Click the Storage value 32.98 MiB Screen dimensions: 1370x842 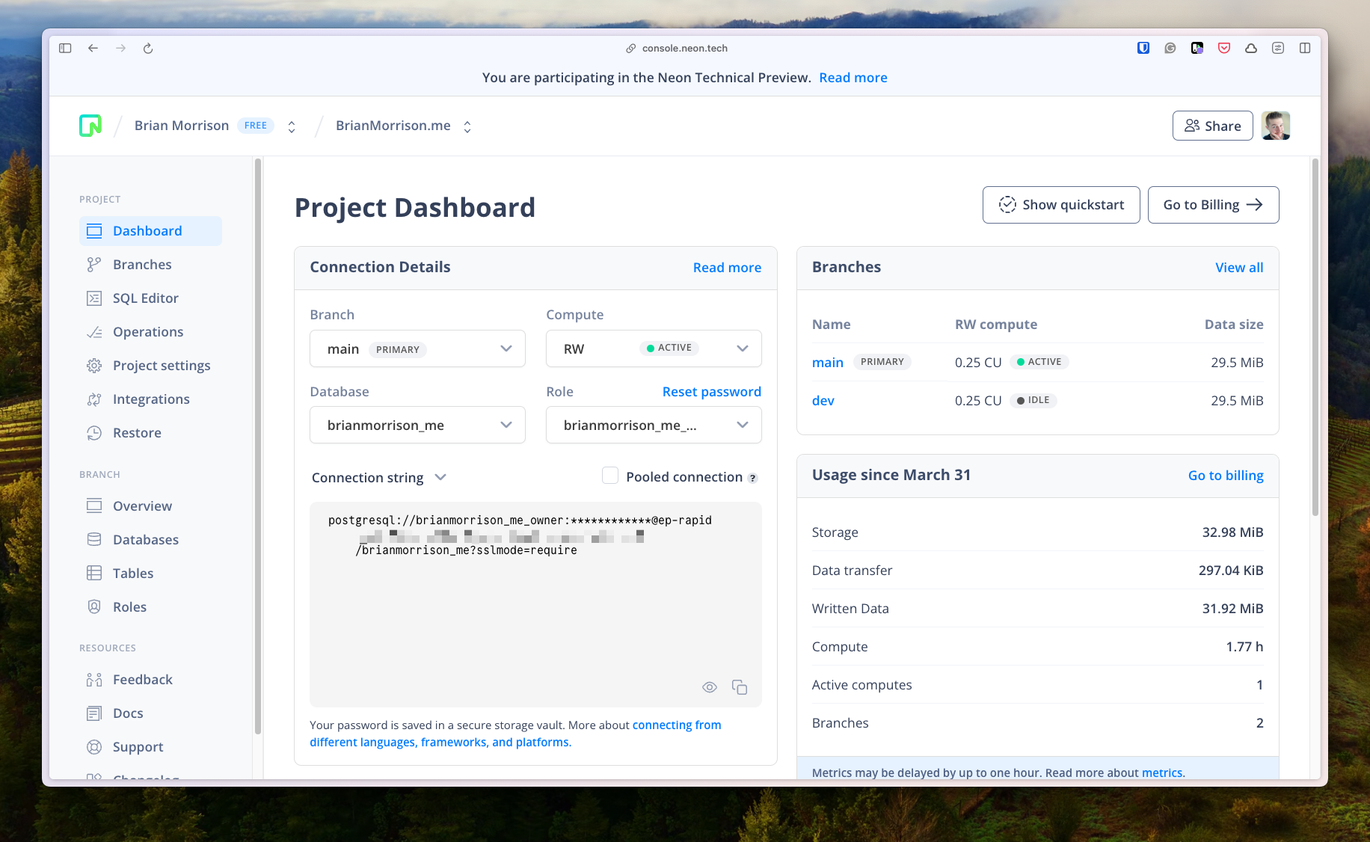point(1233,533)
